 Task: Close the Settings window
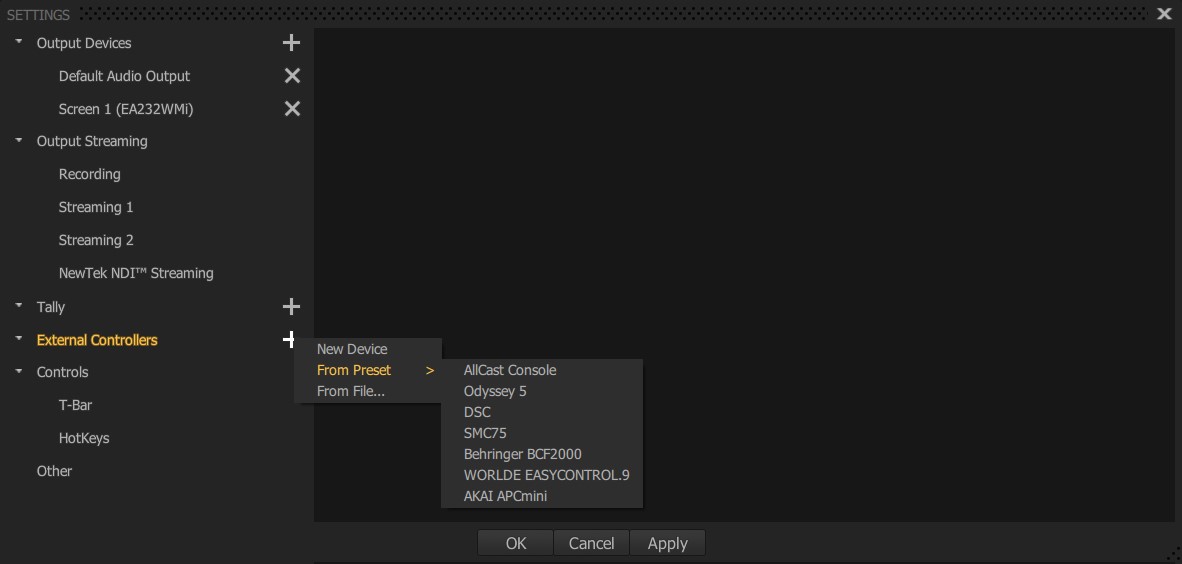click(x=1164, y=14)
